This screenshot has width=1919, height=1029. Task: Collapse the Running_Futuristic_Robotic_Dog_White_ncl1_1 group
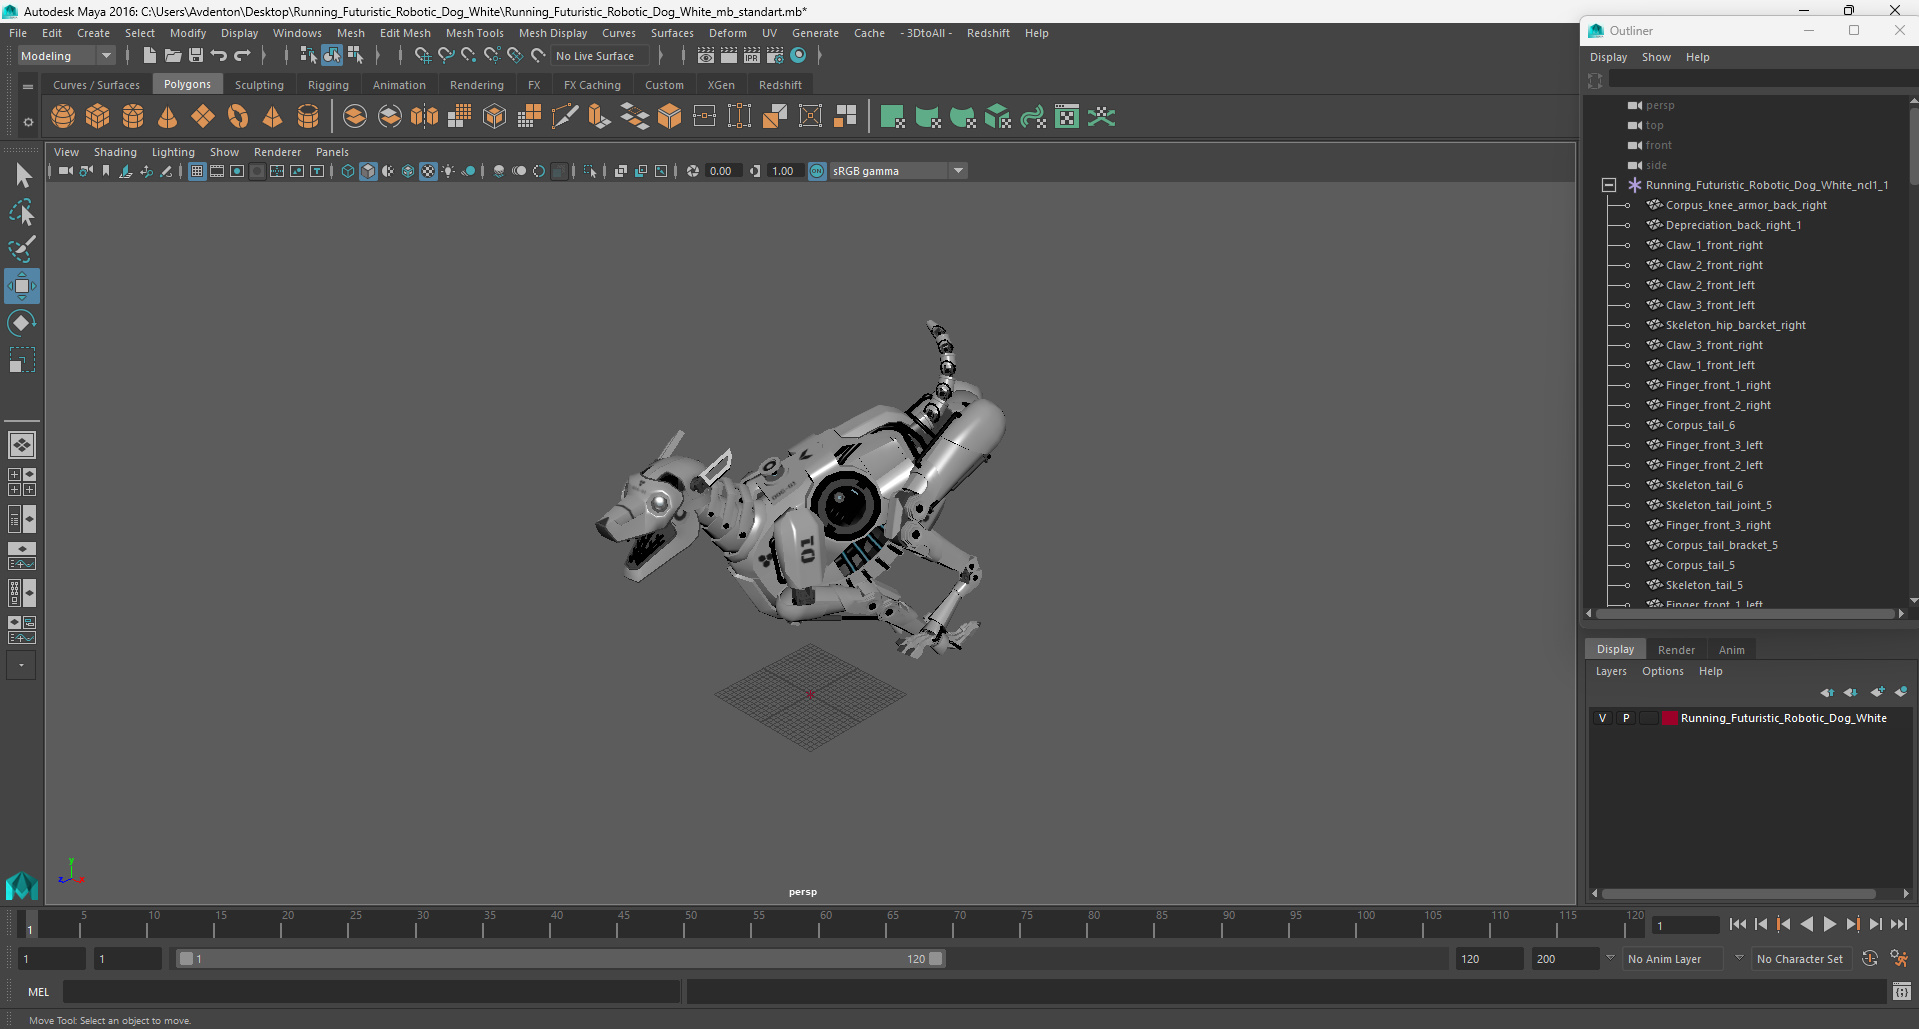point(1608,185)
